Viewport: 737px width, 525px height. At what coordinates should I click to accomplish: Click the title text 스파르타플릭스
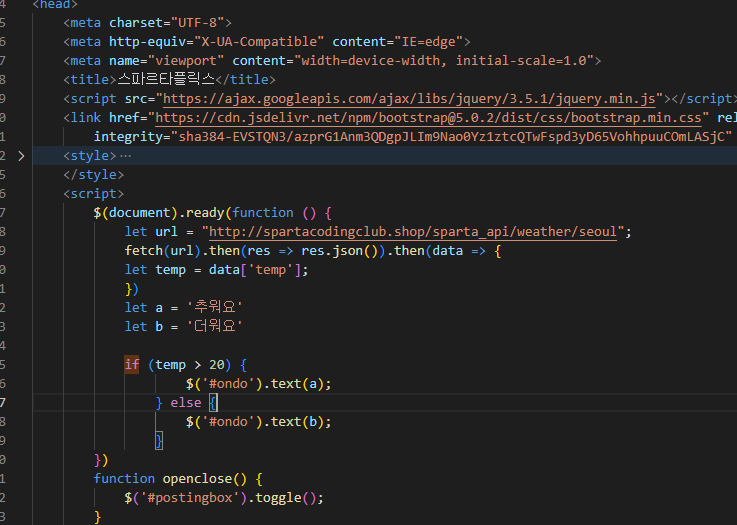point(166,79)
